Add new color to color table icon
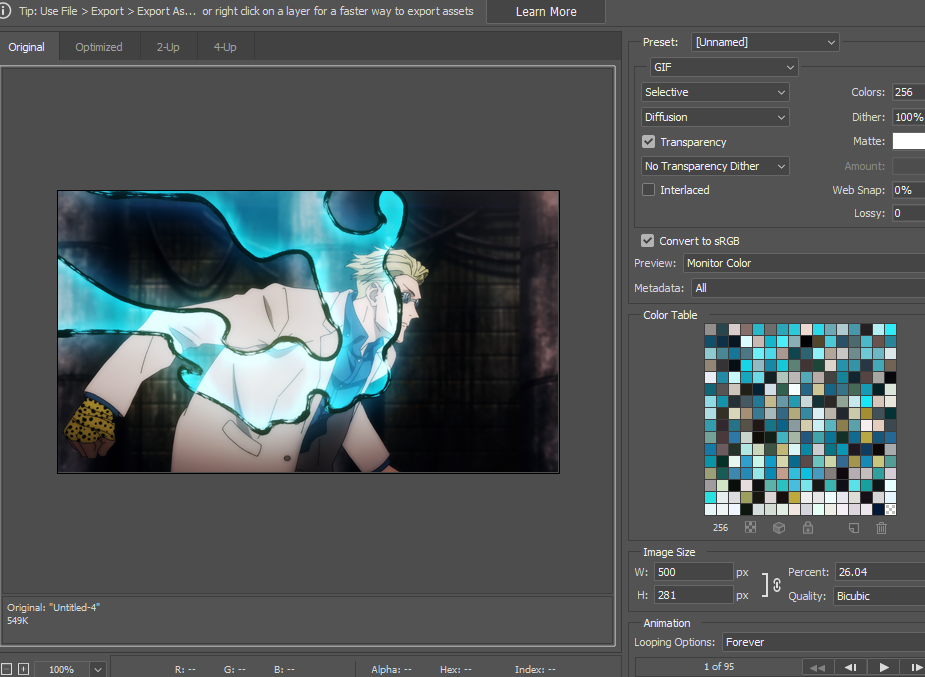Image resolution: width=925 pixels, height=677 pixels. tap(853, 528)
